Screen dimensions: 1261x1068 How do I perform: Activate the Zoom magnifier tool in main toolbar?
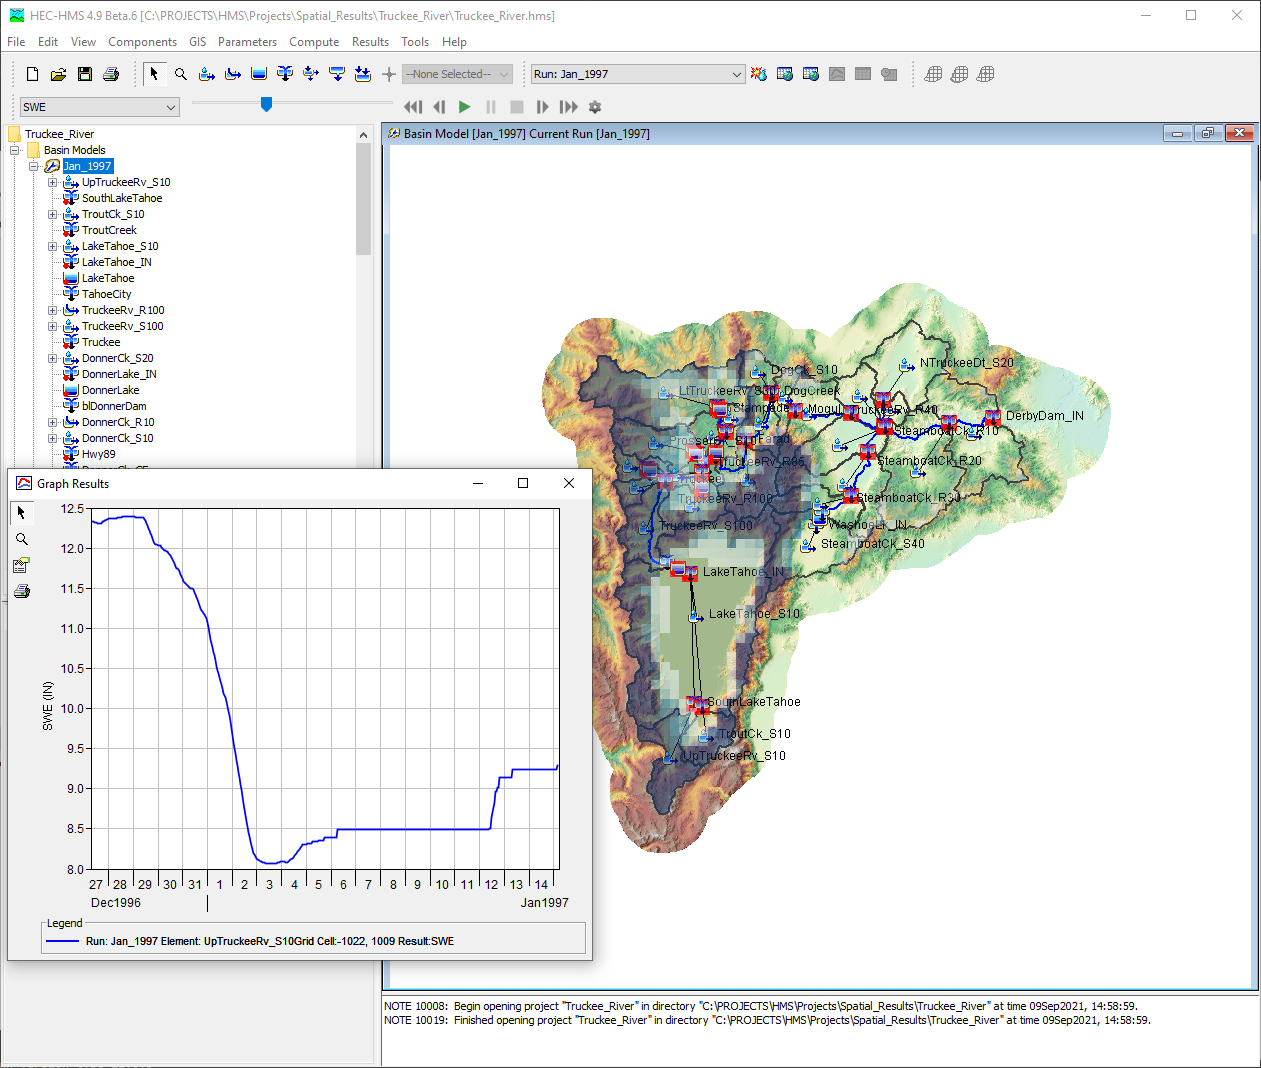pos(181,74)
